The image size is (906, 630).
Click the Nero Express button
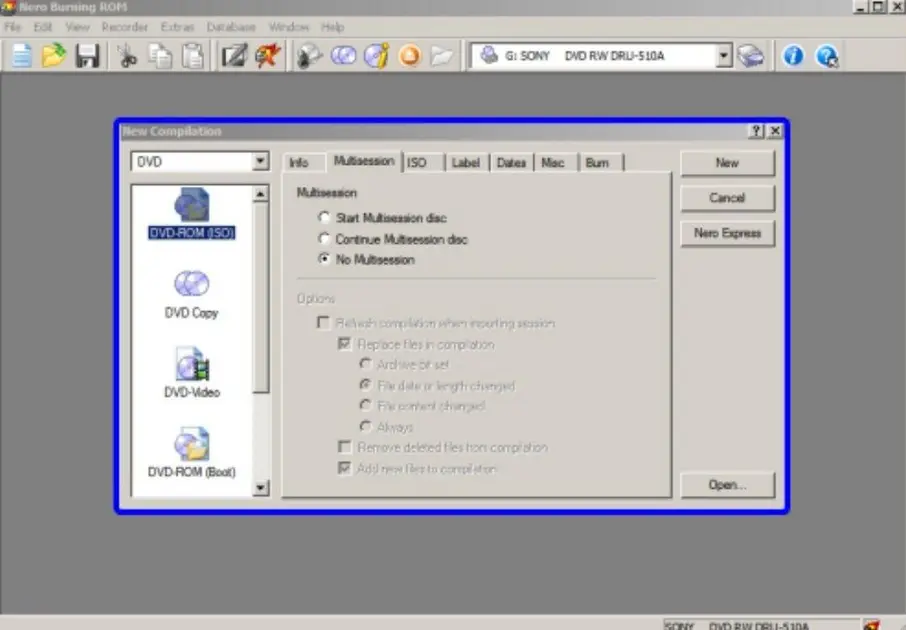tap(727, 233)
